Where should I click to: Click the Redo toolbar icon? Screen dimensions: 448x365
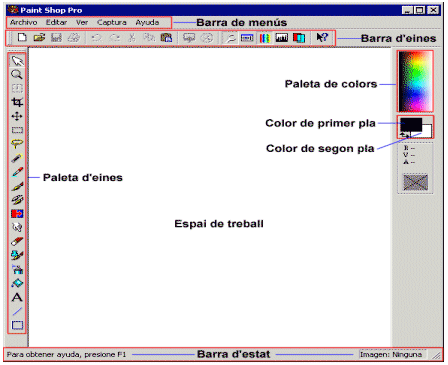click(x=115, y=37)
